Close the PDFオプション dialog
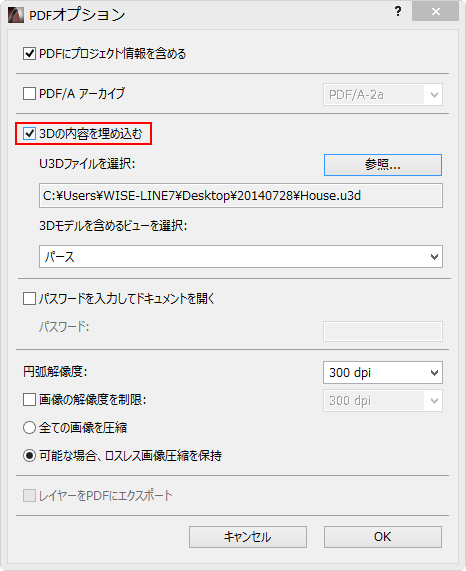Viewport: 466px width, 571px height. (x=435, y=12)
